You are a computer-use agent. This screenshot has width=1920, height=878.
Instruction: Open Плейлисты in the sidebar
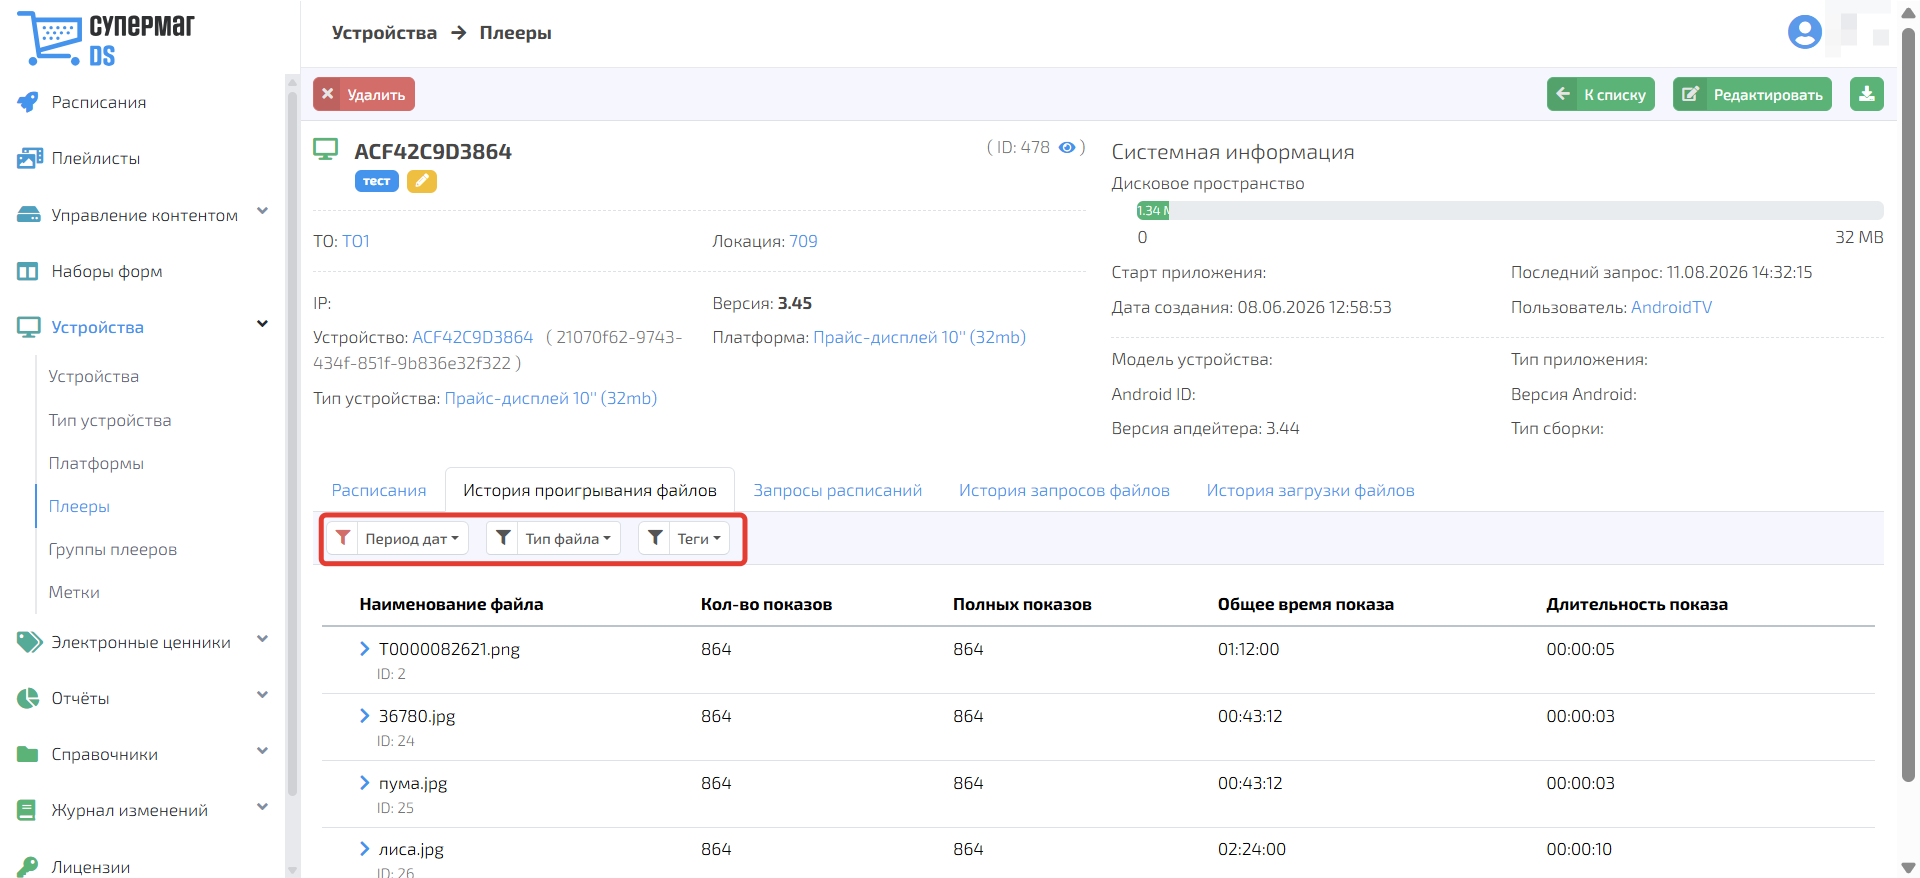tap(96, 158)
